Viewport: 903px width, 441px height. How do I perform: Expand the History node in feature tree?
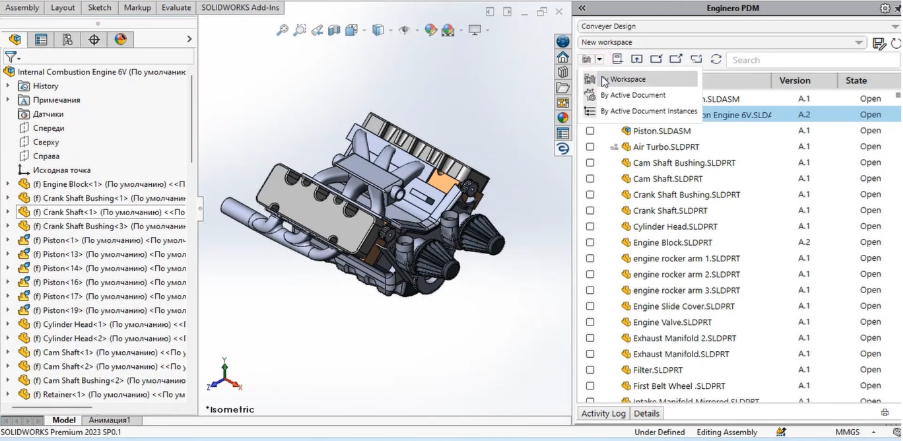click(8, 86)
